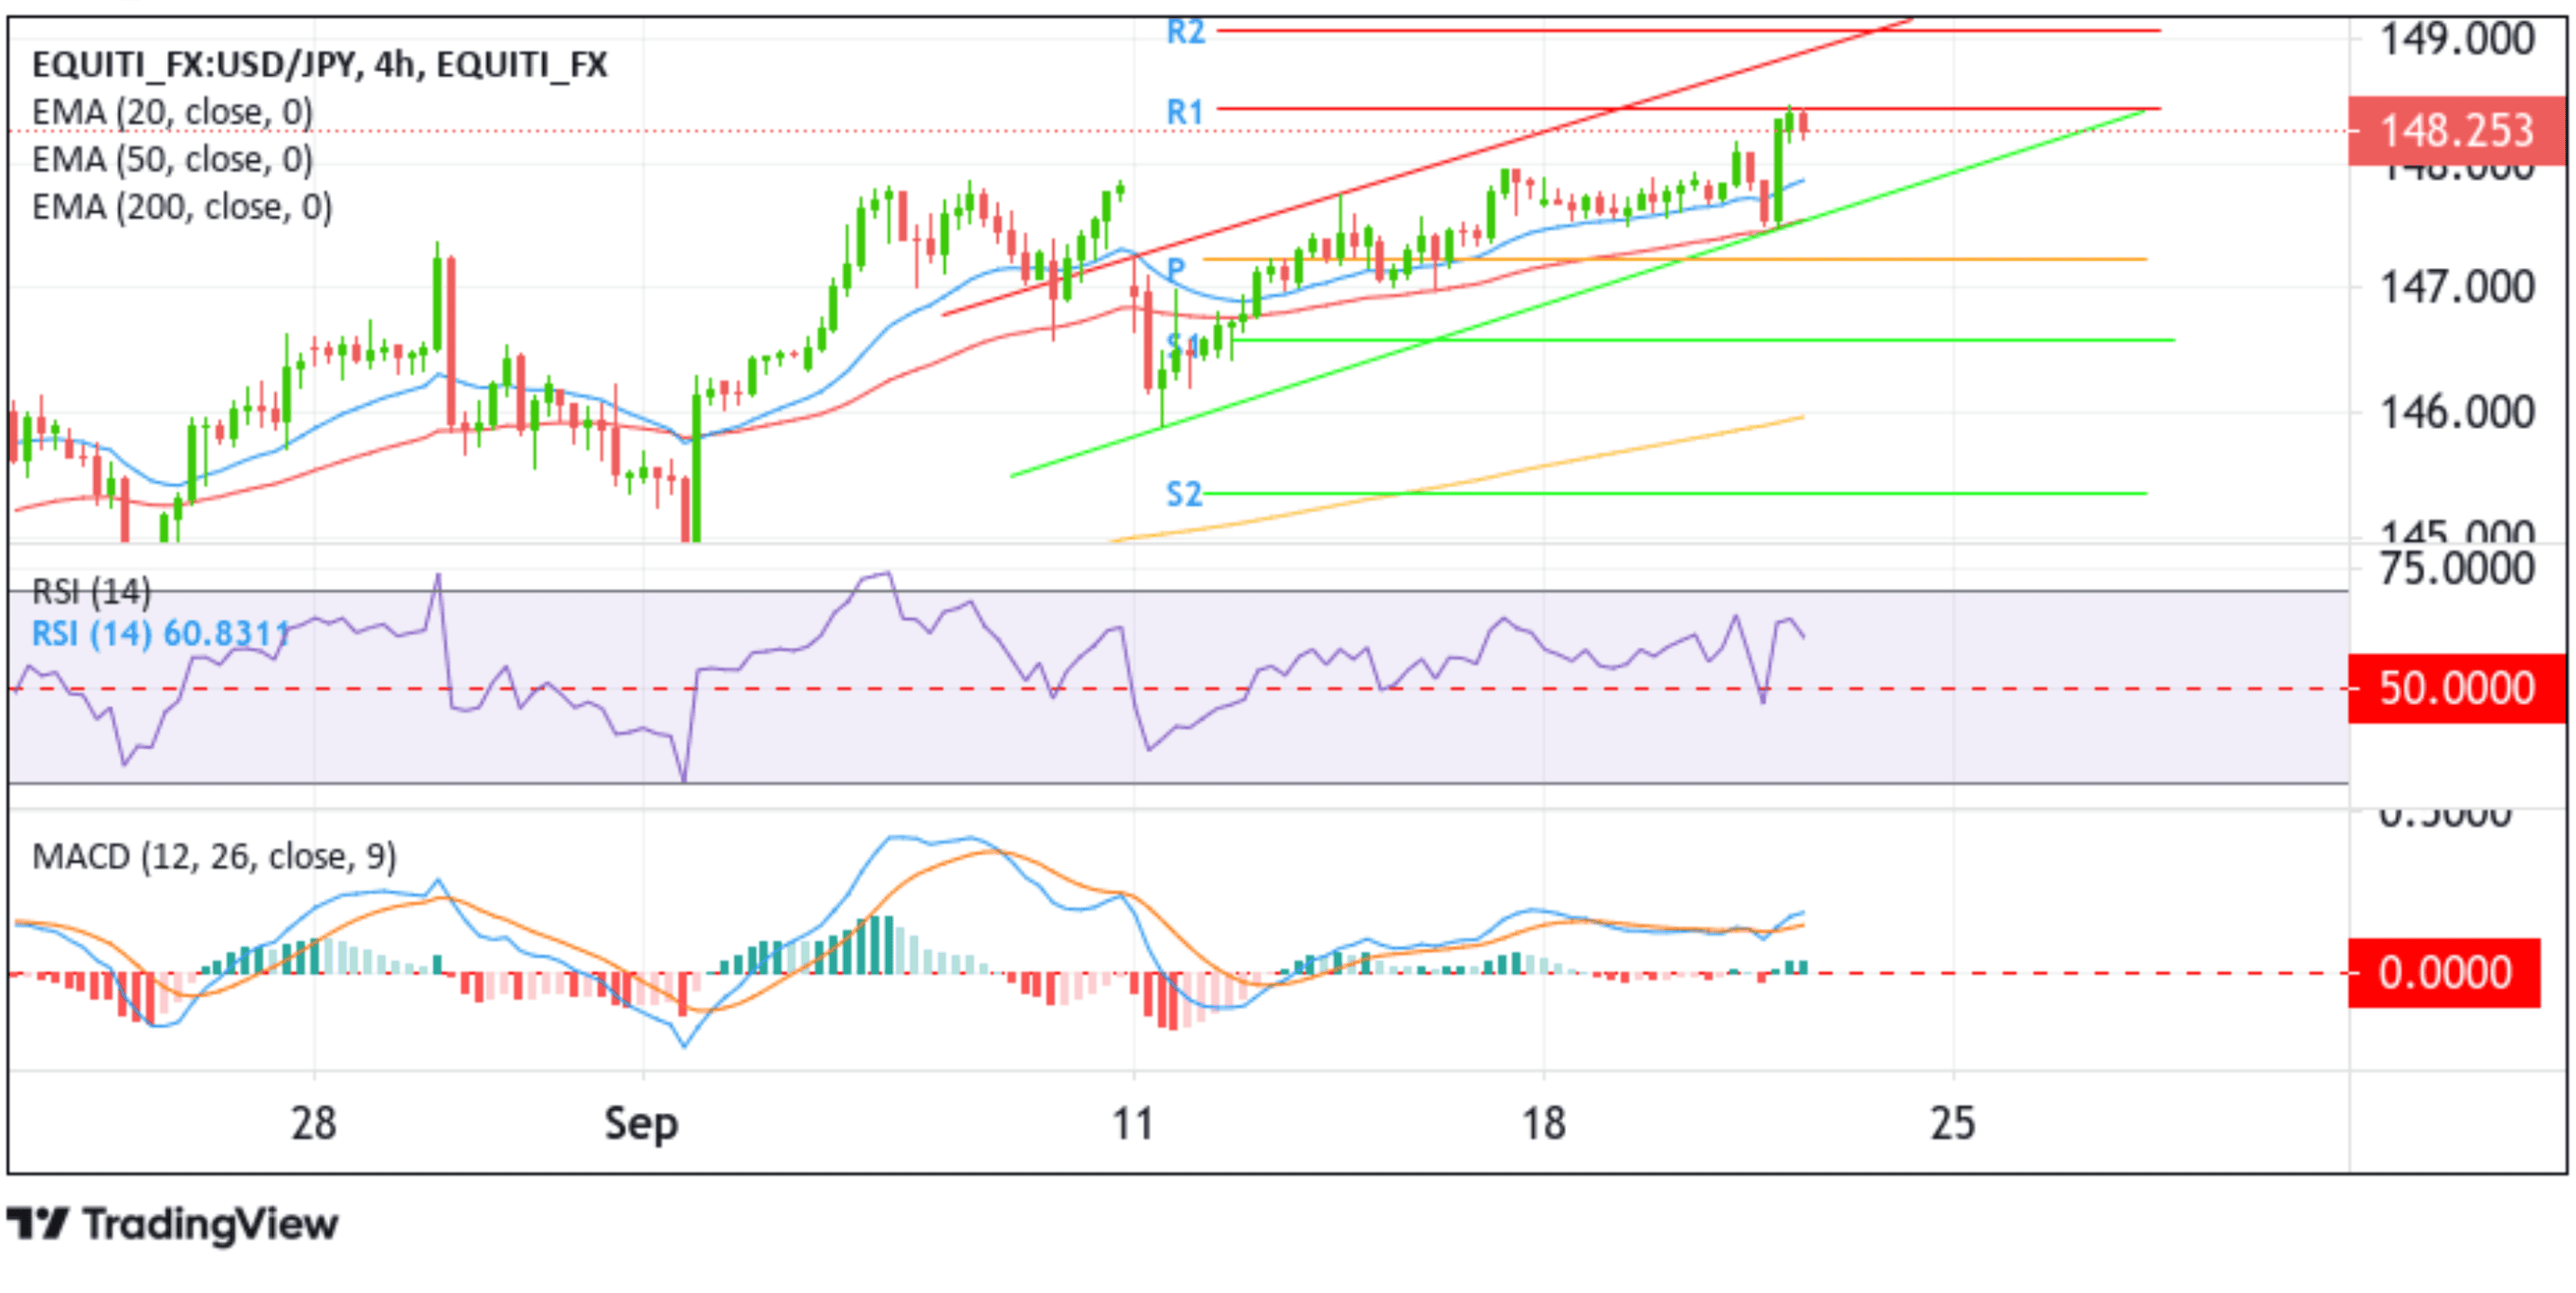Click the 149.000 price axis label

tap(2456, 40)
